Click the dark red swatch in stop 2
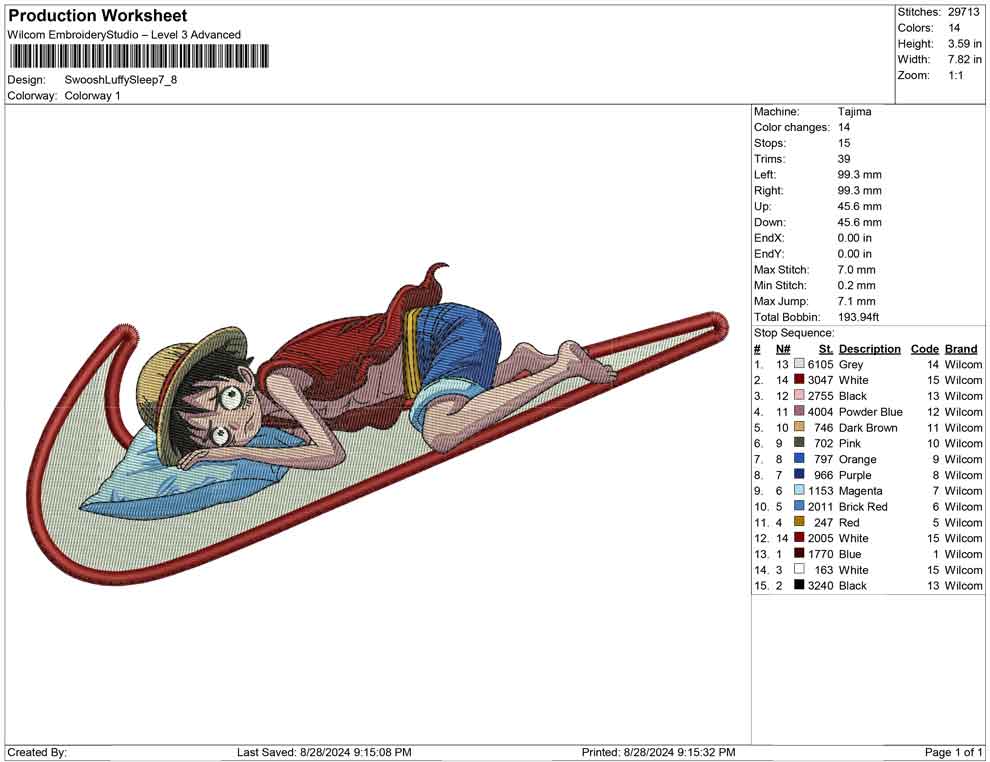Screen dimensions: 990x762 pyautogui.click(x=799, y=379)
